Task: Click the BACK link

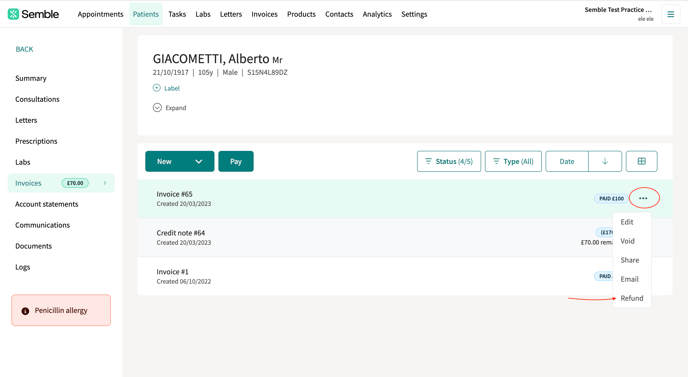Action: 24,49
